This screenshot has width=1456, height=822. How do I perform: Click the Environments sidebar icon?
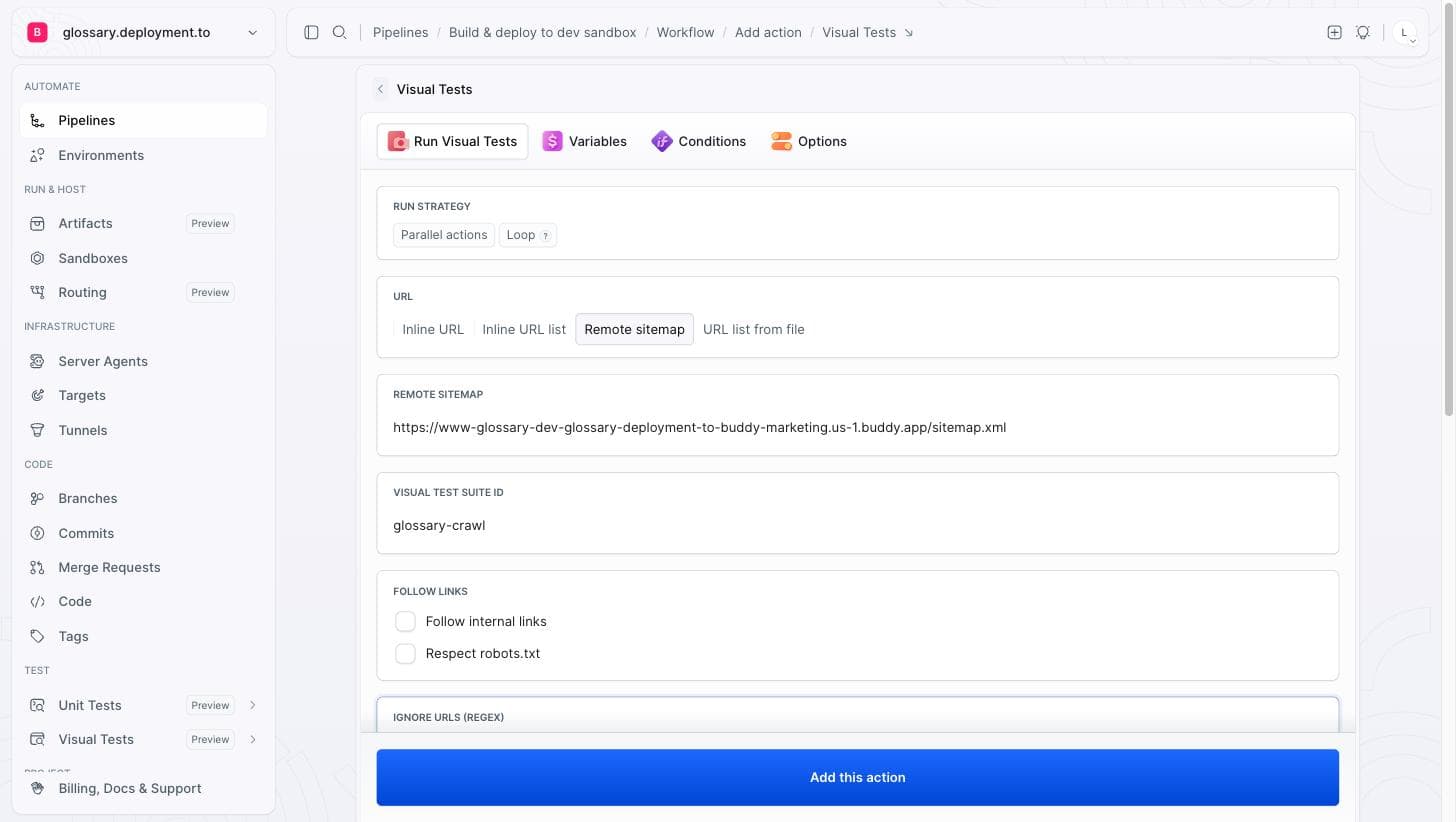(37, 155)
